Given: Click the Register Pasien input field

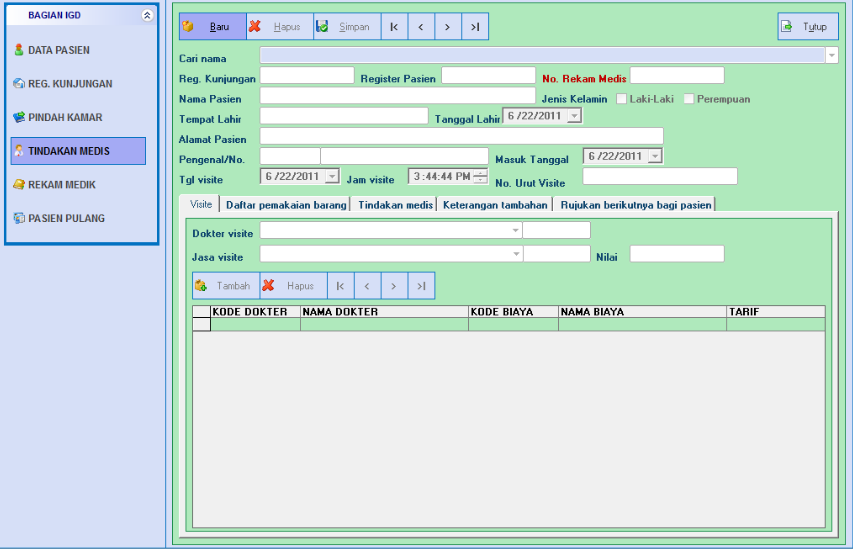Looking at the screenshot, I should click(x=489, y=75).
